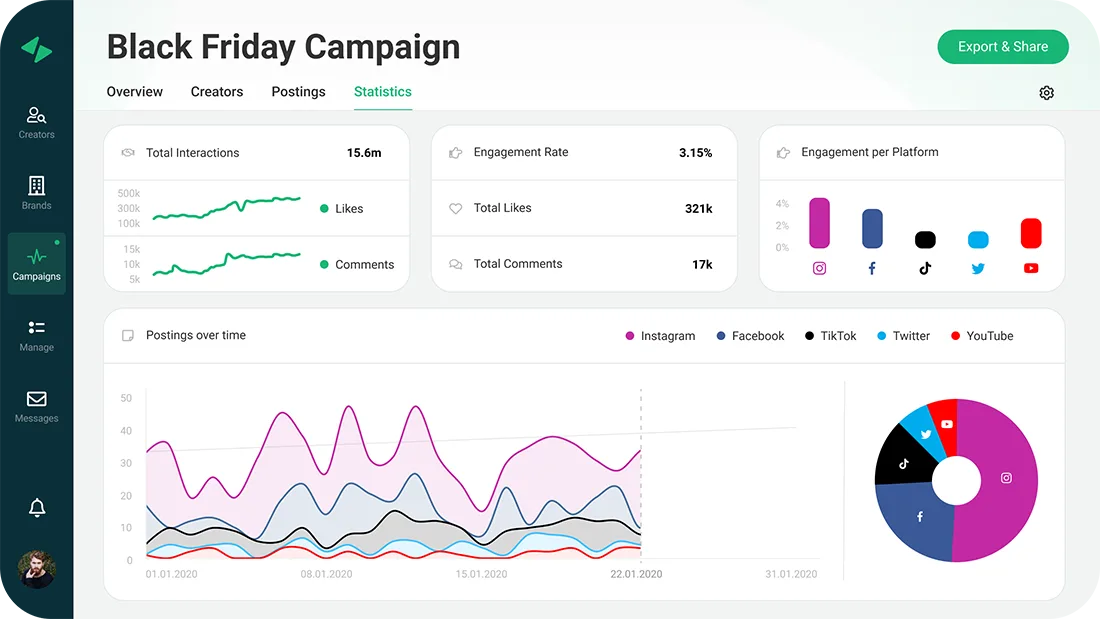Toggle the Instagram series in chart legend
This screenshot has height=619, width=1100.
[x=660, y=336]
